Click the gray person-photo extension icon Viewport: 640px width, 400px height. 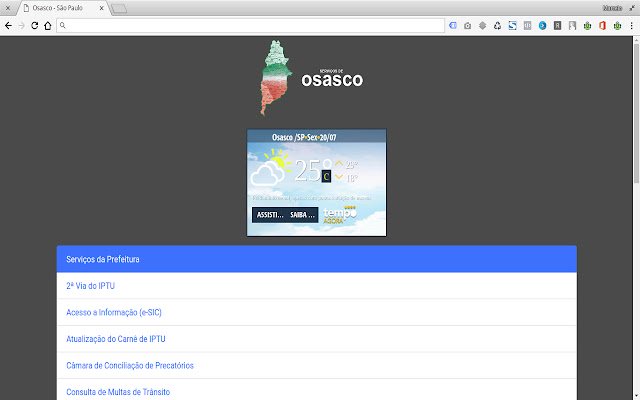point(572,26)
